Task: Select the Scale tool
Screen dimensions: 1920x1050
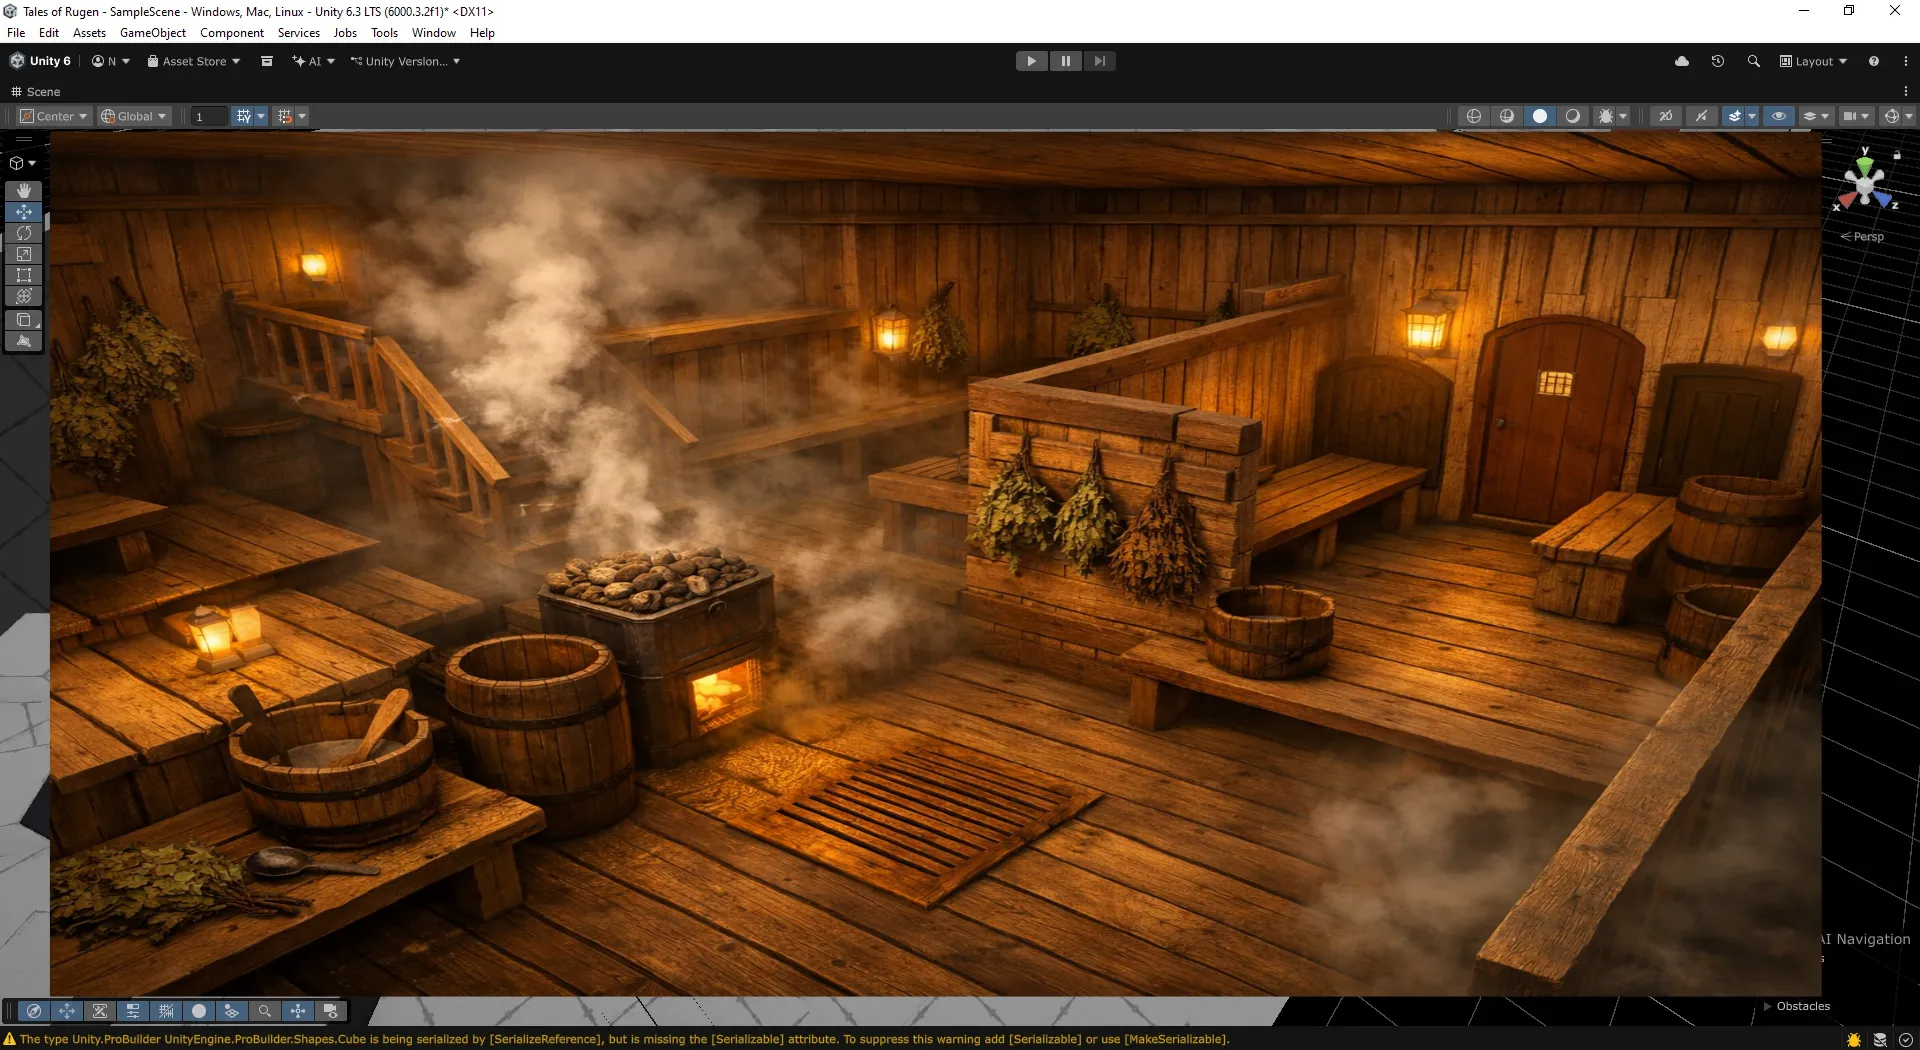Action: [x=24, y=254]
